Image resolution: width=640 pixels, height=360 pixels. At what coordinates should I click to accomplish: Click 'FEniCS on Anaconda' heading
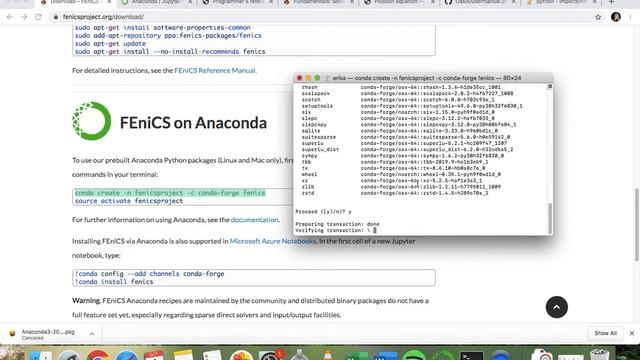(x=193, y=122)
